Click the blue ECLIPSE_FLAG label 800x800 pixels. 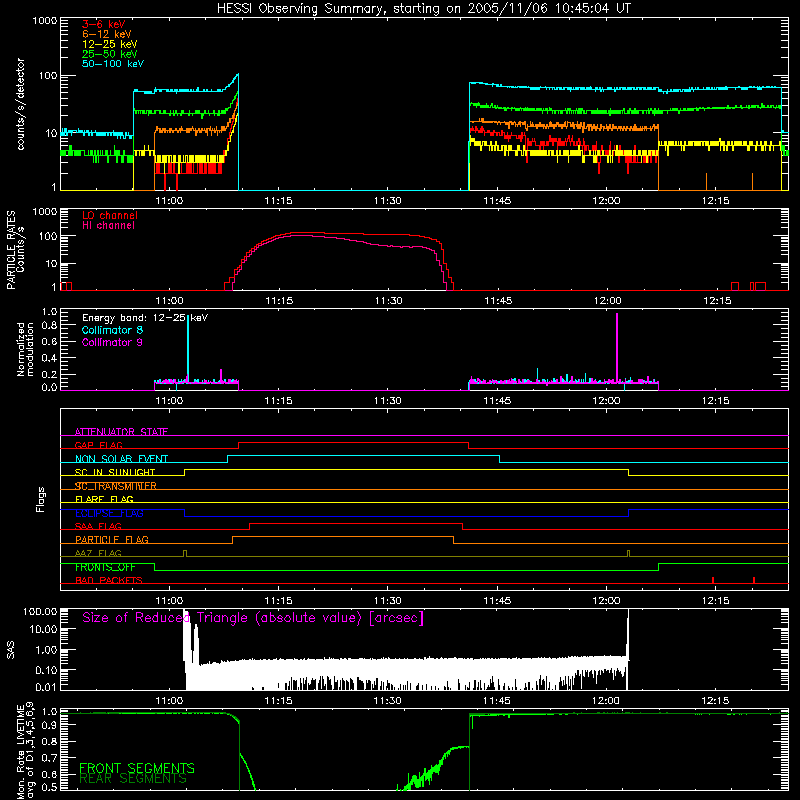[109, 513]
